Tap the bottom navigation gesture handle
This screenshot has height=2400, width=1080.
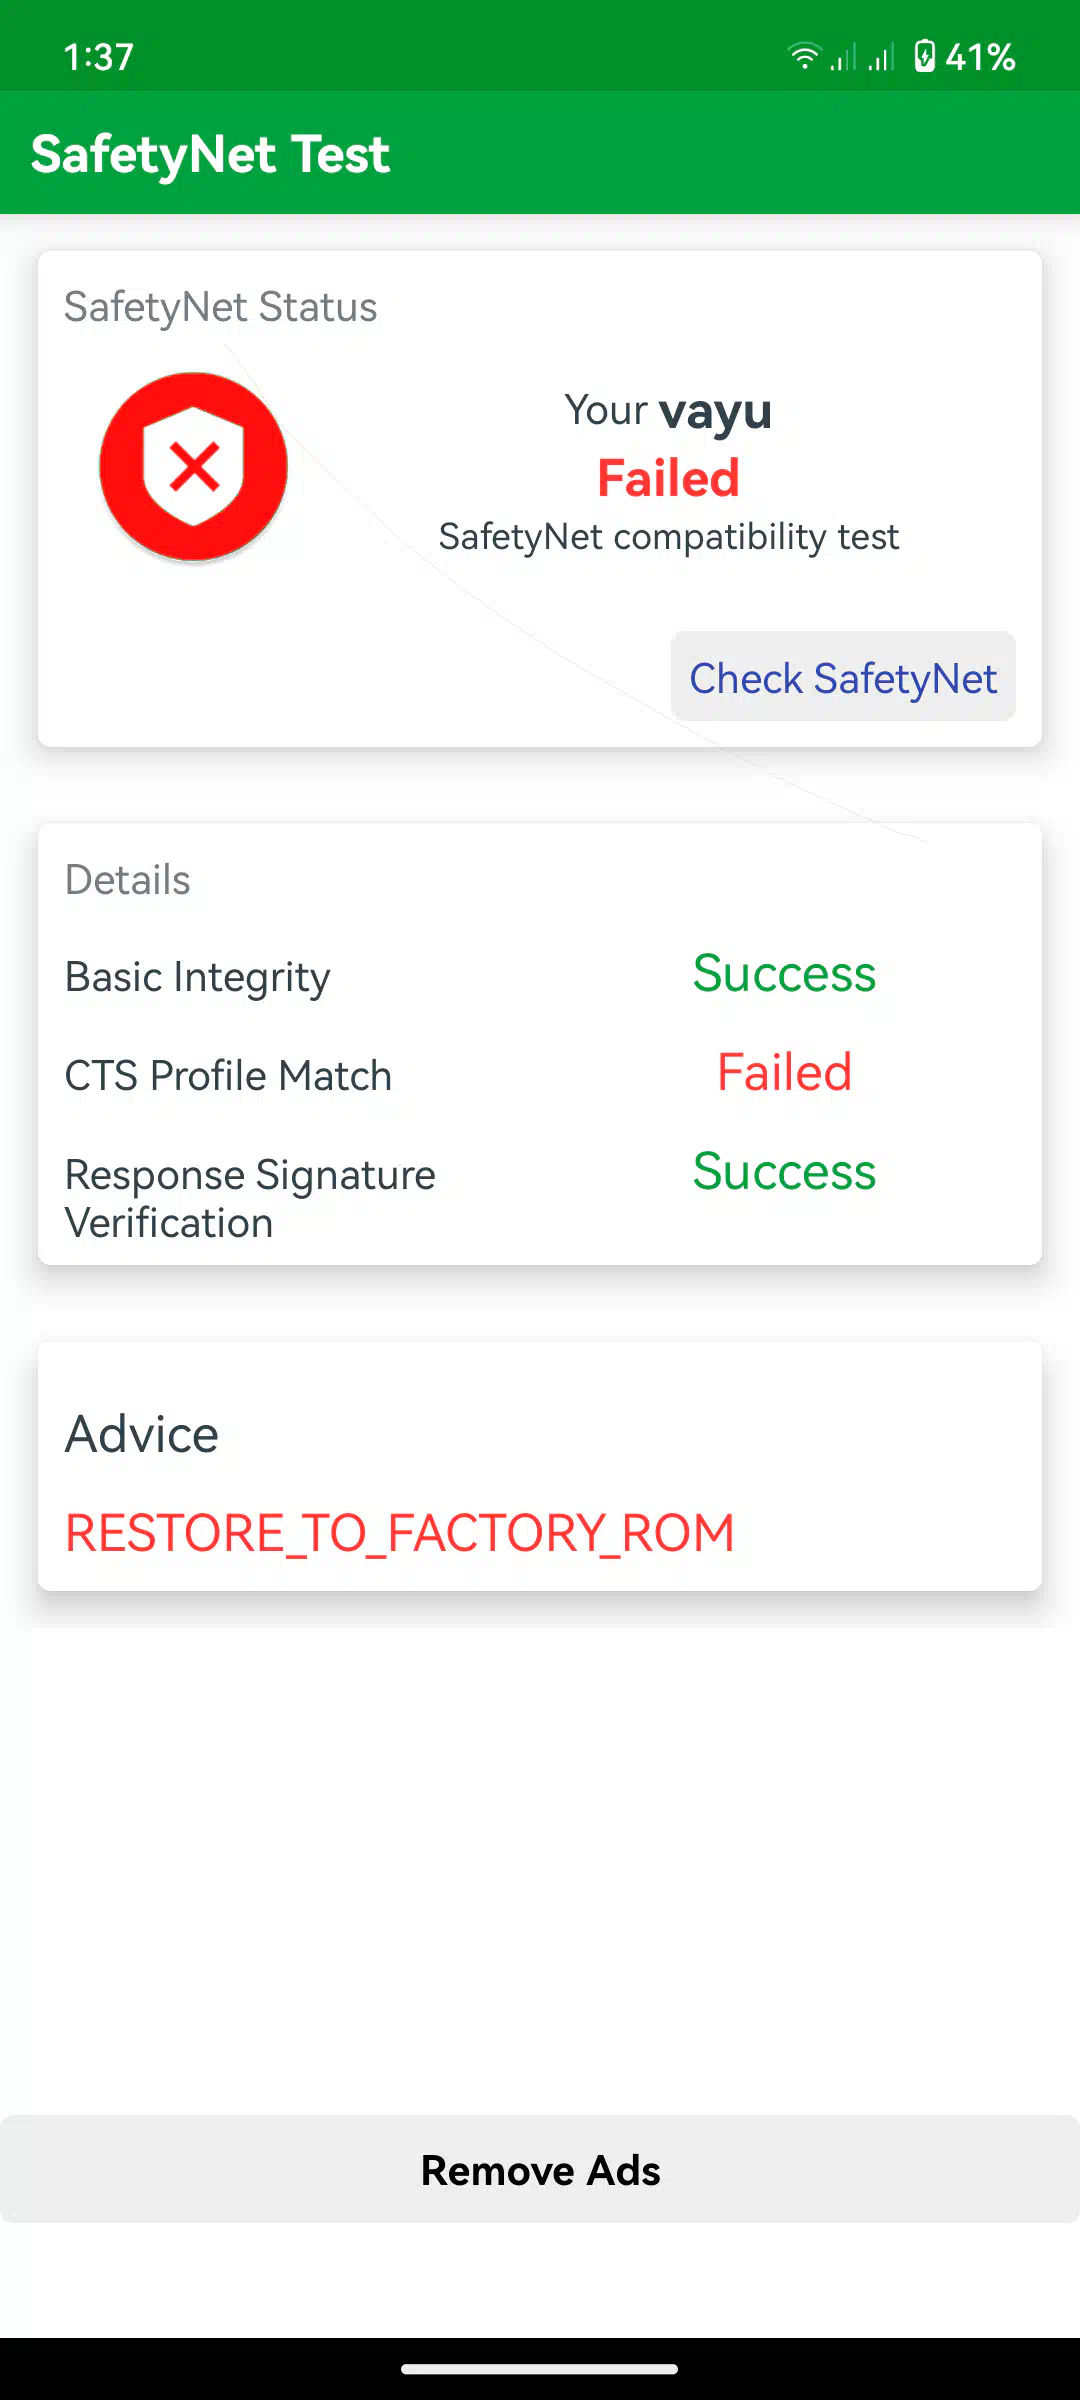[x=540, y=2369]
